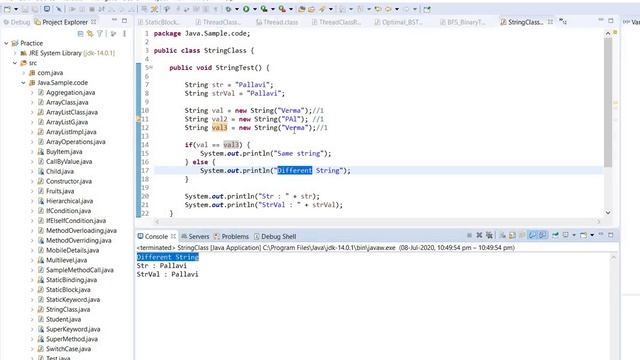Click the Open Task folder icon
Viewport: 640px width, 360px height.
coord(311,9)
